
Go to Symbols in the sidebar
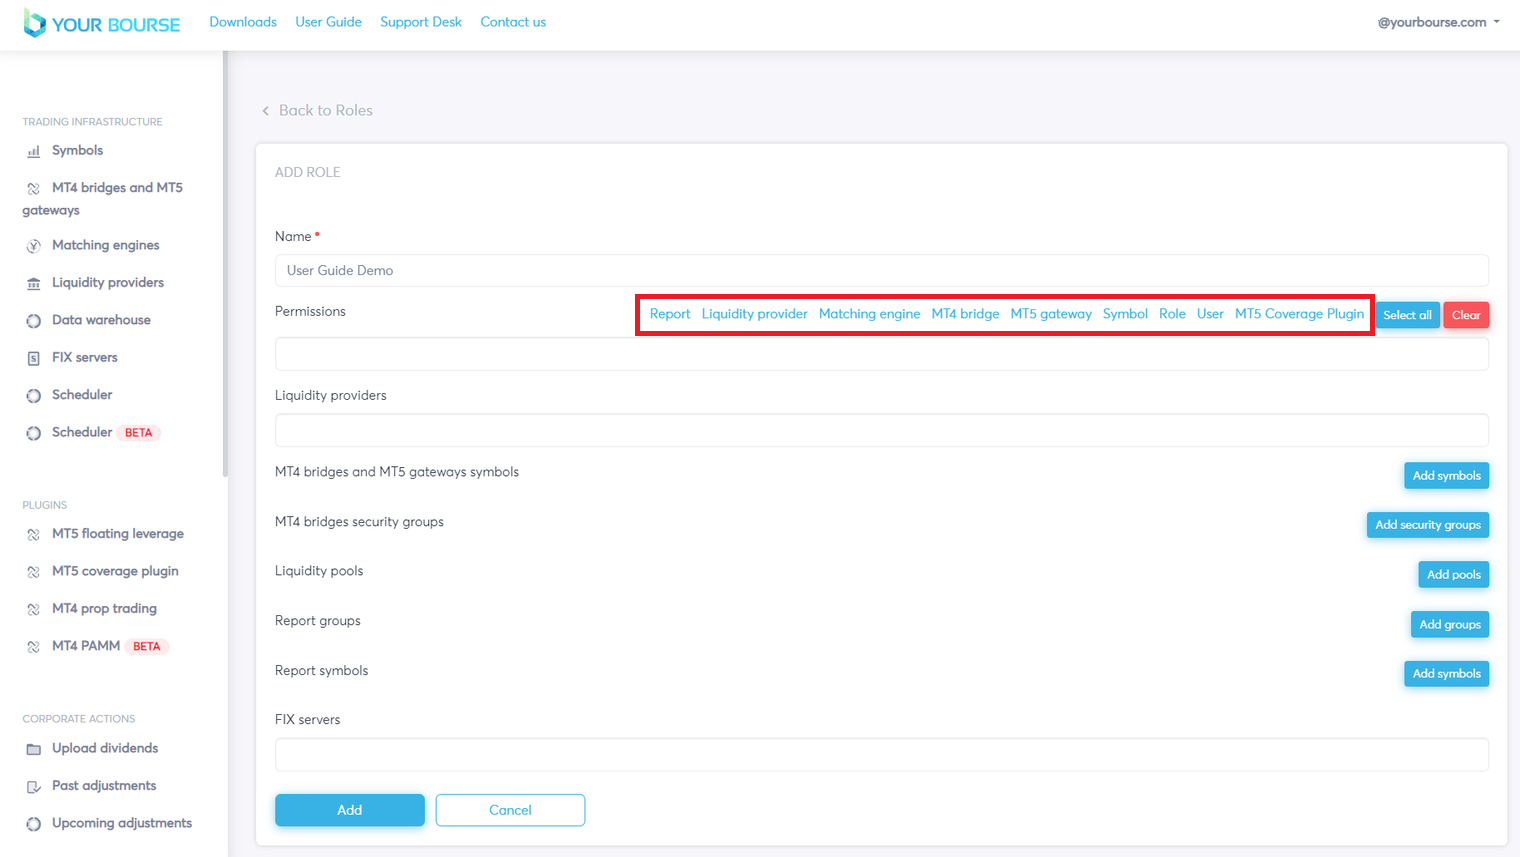[77, 150]
